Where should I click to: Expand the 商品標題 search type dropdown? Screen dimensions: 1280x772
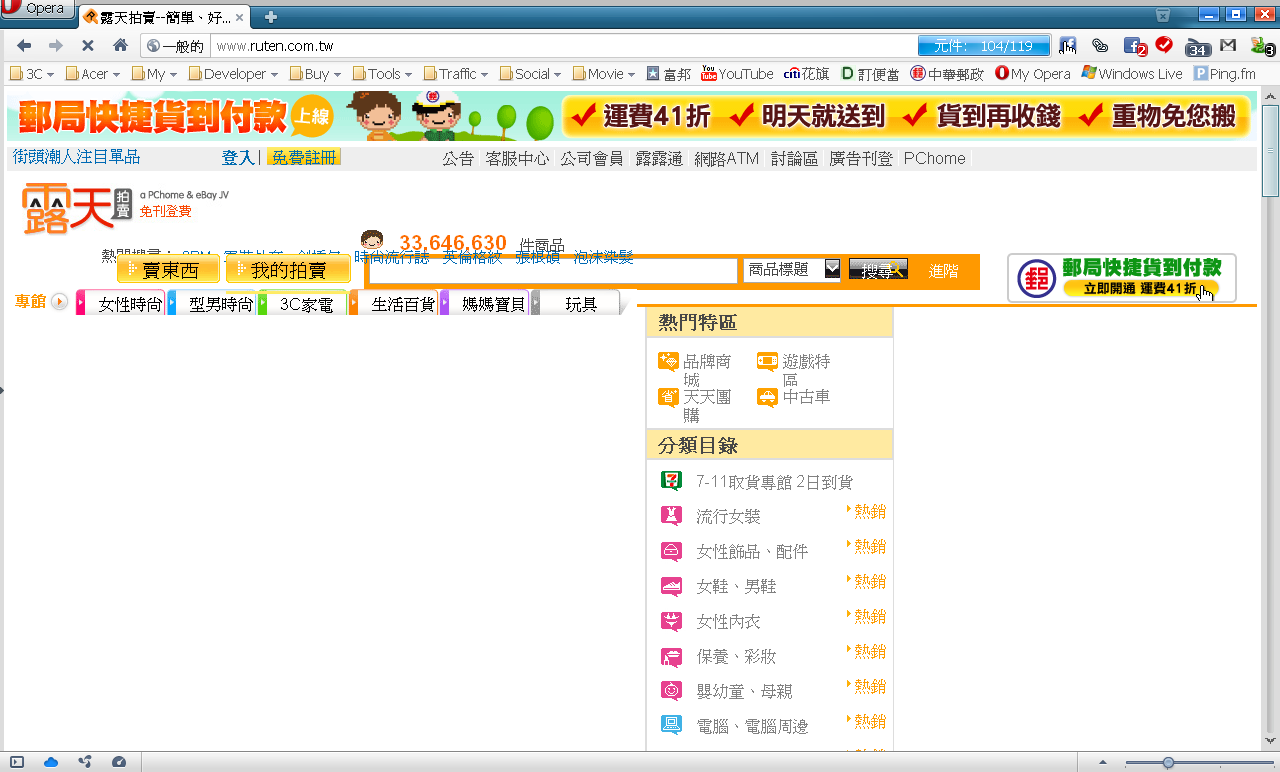coord(832,269)
